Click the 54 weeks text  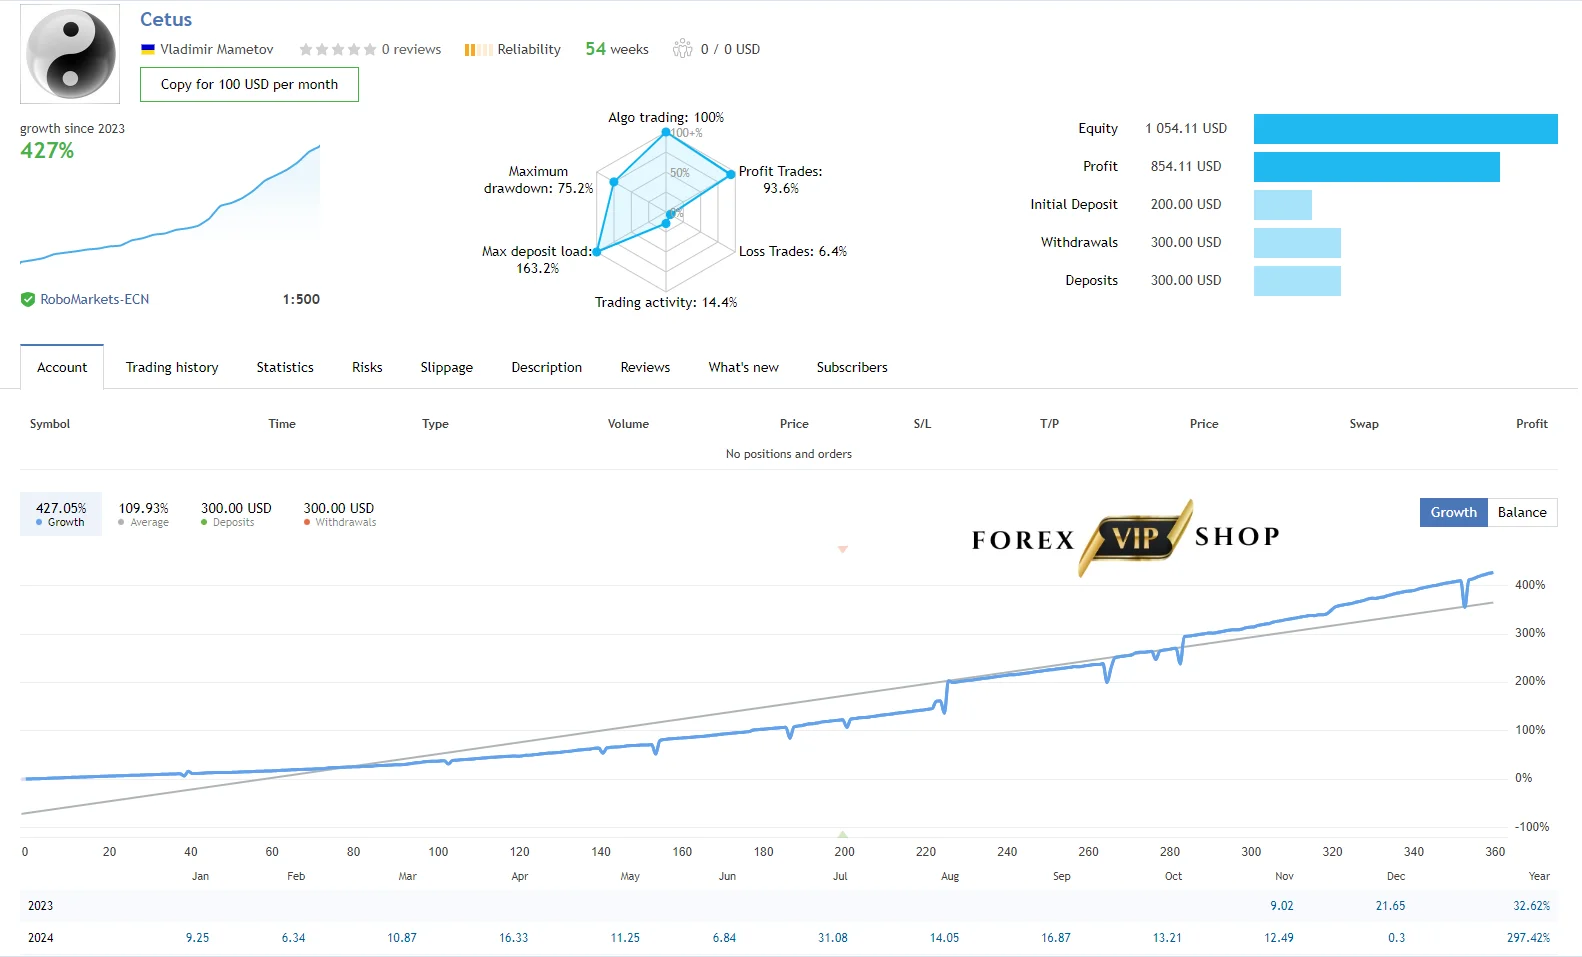point(617,49)
